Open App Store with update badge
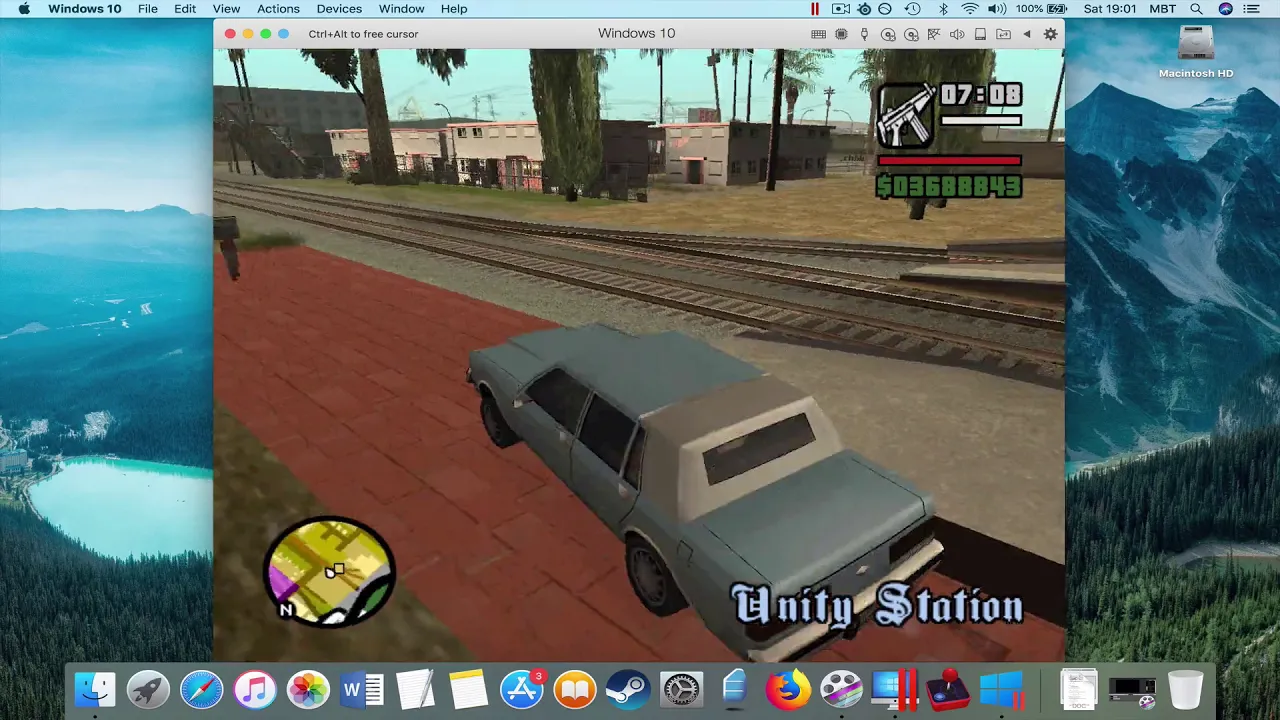The image size is (1280, 720). click(522, 690)
